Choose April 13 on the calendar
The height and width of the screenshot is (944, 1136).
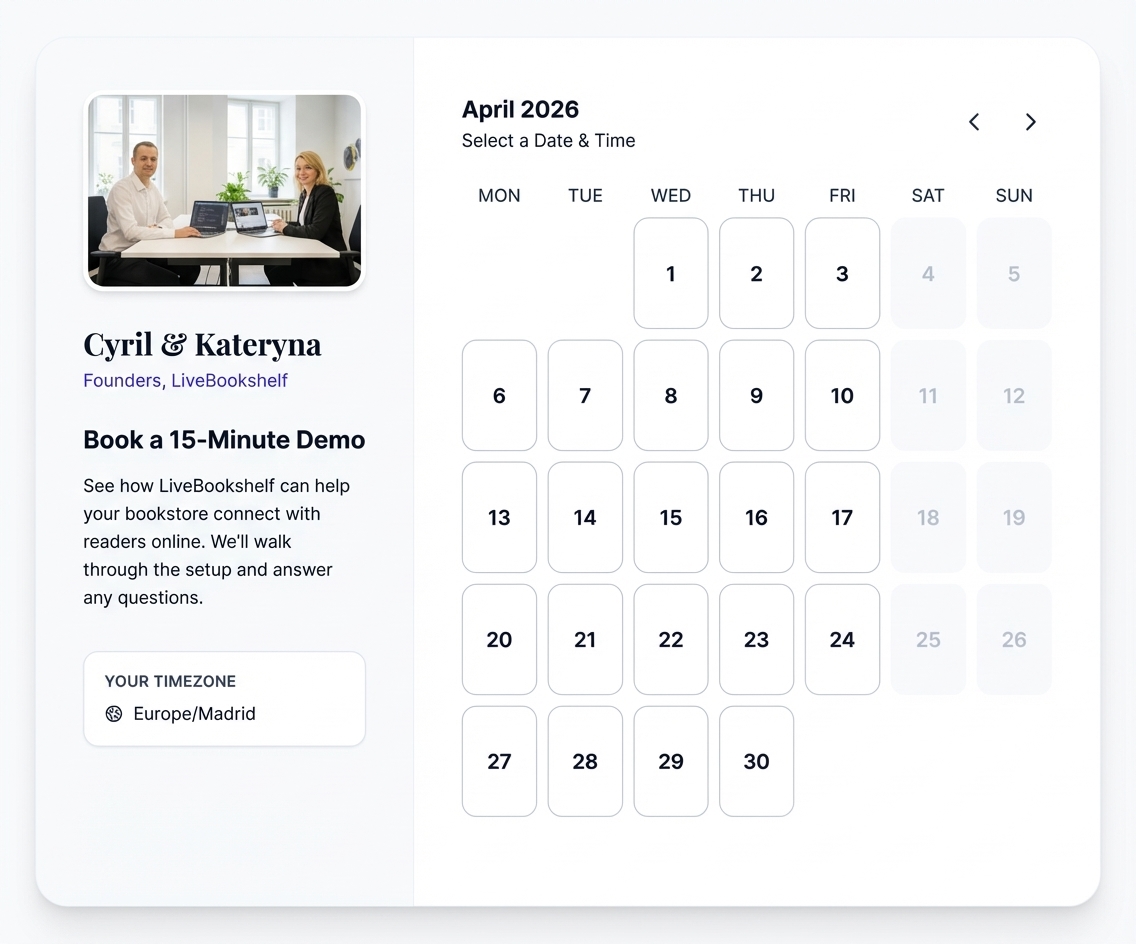coord(498,517)
